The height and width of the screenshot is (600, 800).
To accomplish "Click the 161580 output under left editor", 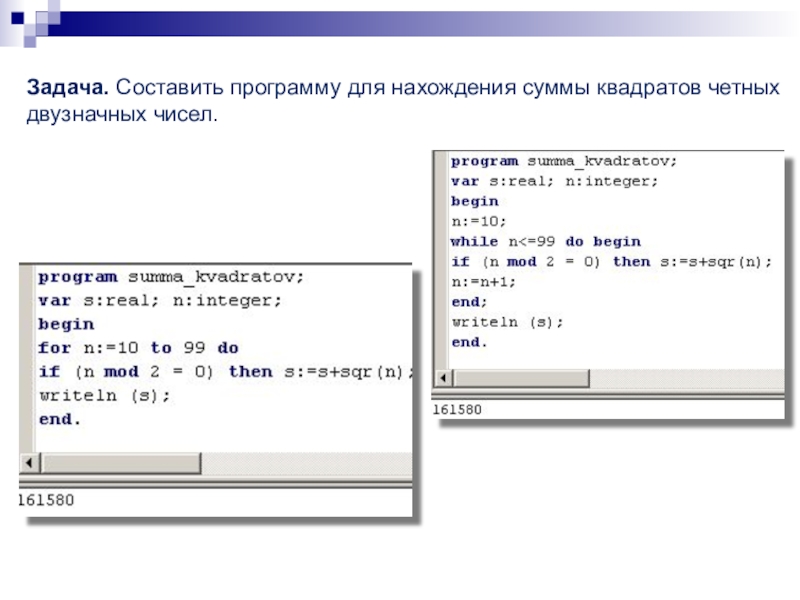I will (x=46, y=500).
